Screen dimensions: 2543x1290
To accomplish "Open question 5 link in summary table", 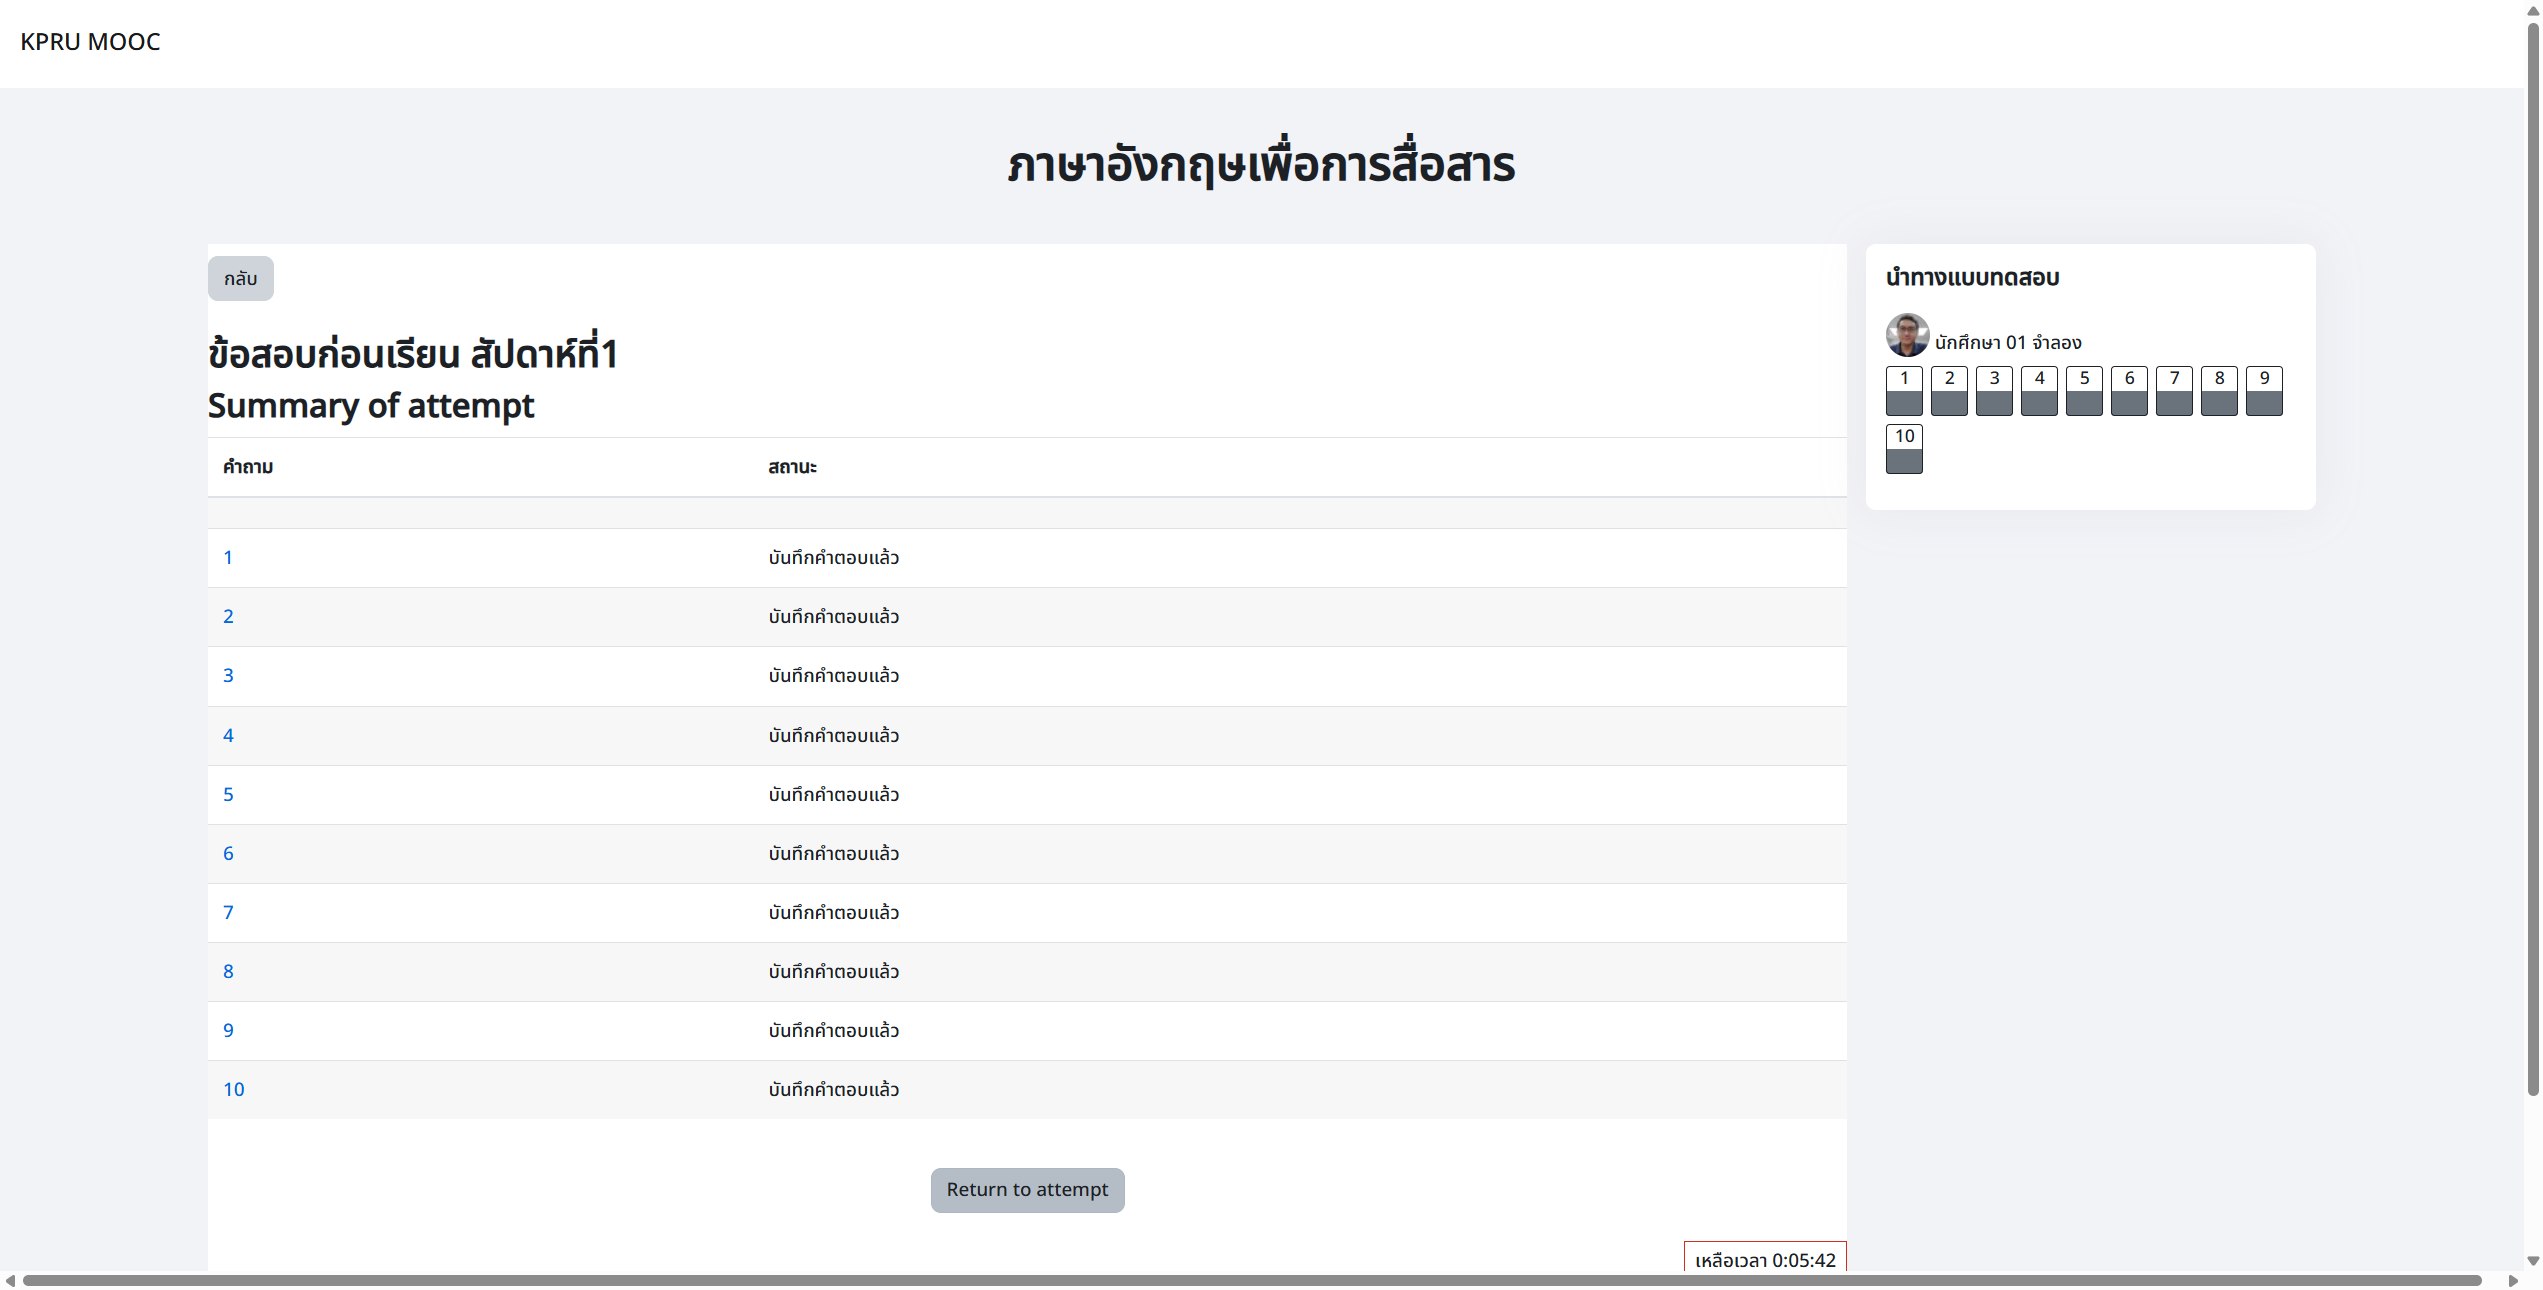I will (228, 795).
